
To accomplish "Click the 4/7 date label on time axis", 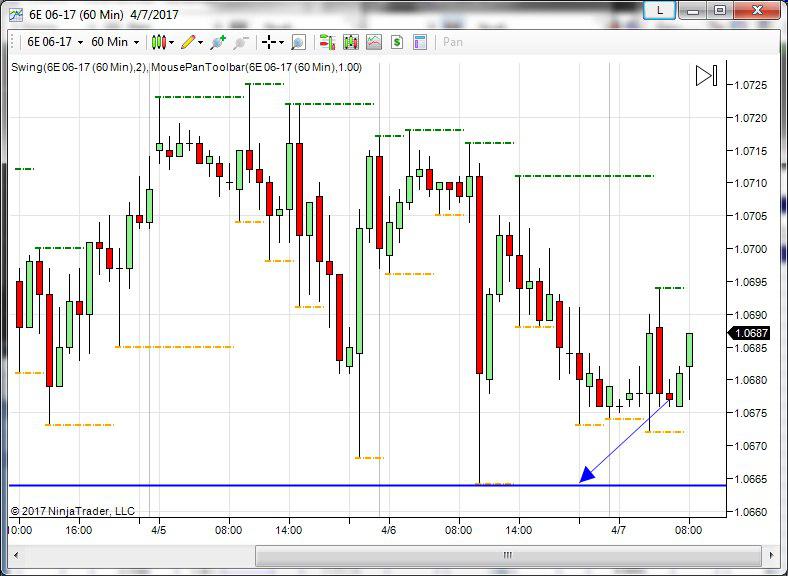I will point(619,530).
